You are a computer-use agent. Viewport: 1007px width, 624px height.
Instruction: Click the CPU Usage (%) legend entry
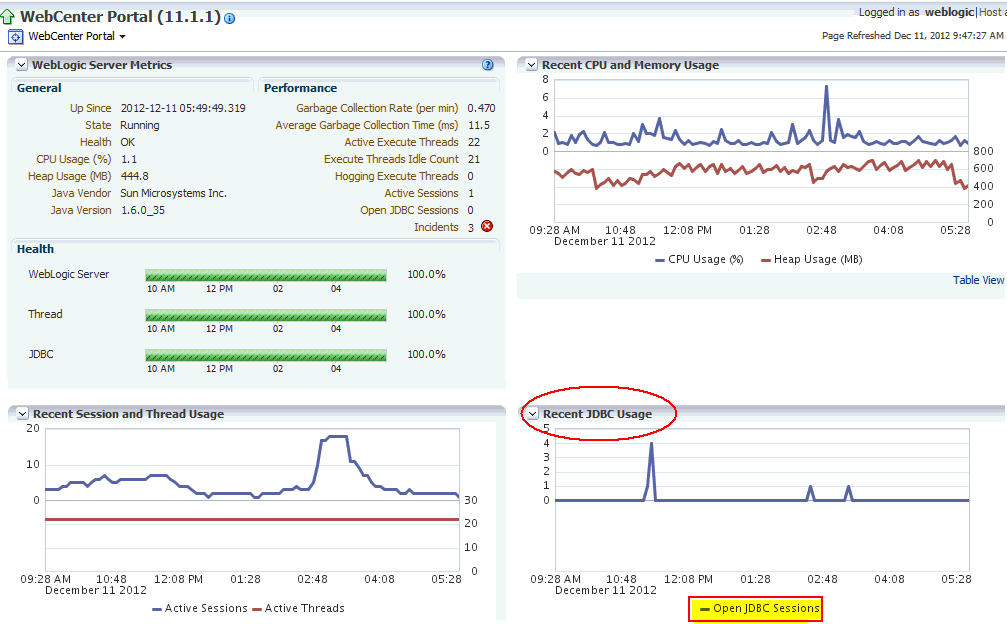(x=699, y=259)
